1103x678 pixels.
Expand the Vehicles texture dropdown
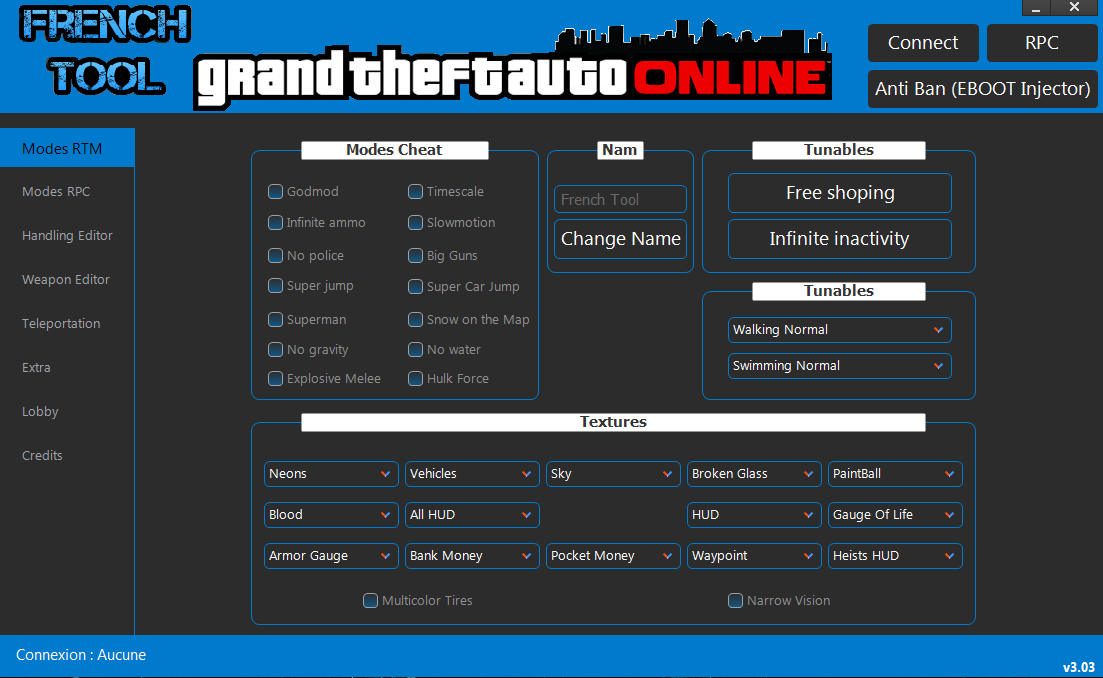pyautogui.click(x=472, y=474)
